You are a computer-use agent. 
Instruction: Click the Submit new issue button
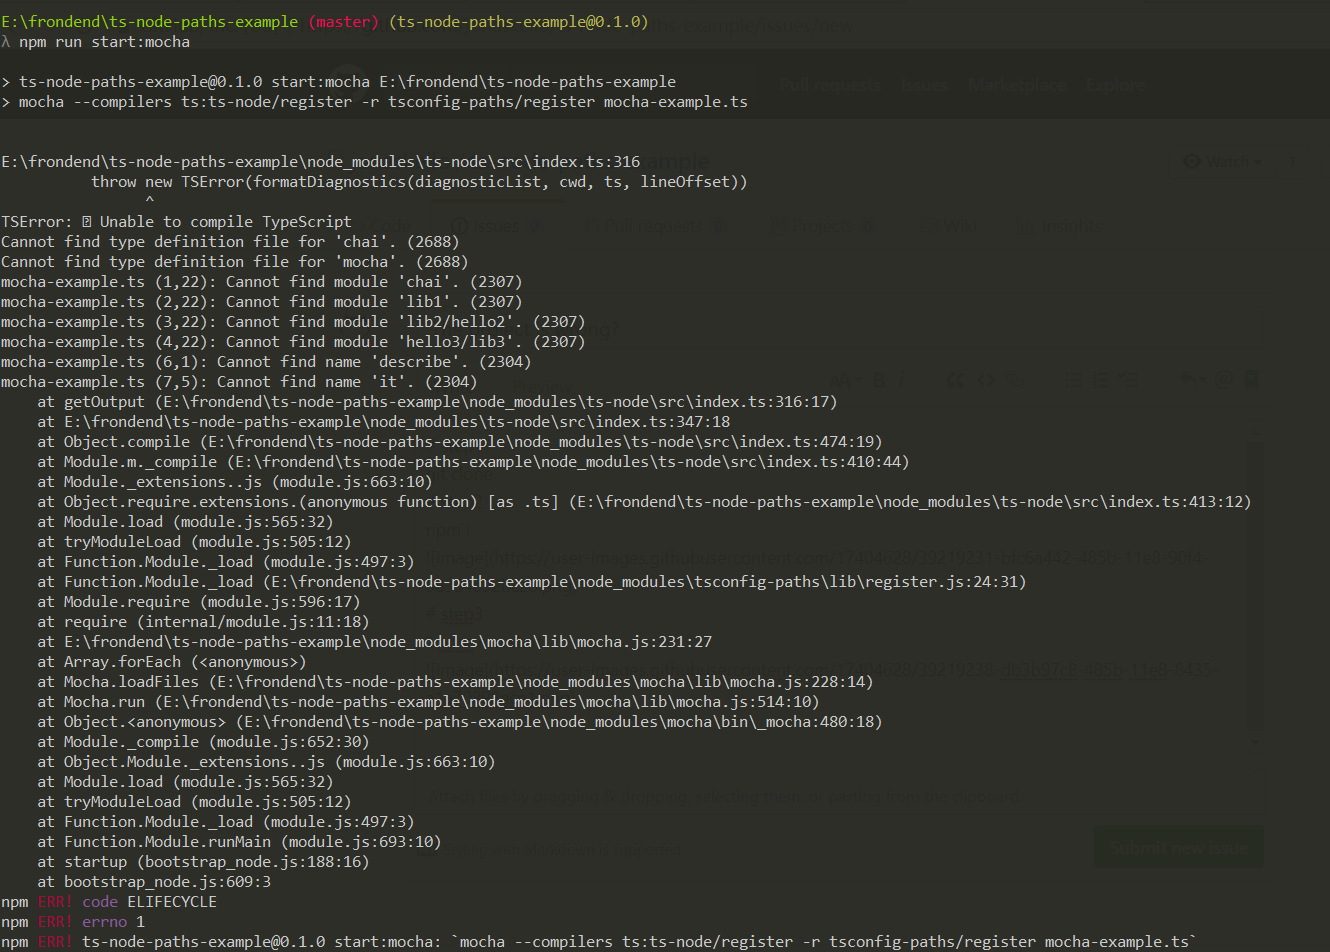click(1178, 845)
